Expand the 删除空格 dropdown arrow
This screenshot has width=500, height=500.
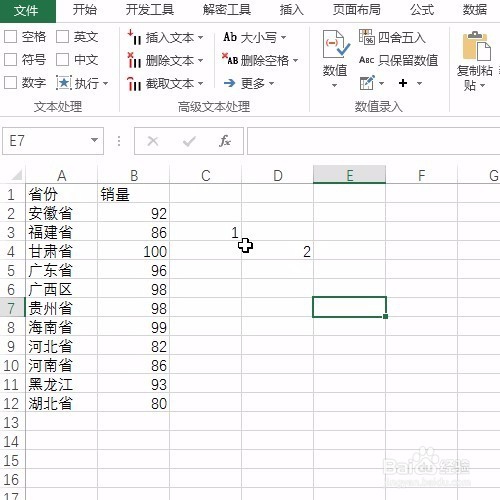(295, 60)
